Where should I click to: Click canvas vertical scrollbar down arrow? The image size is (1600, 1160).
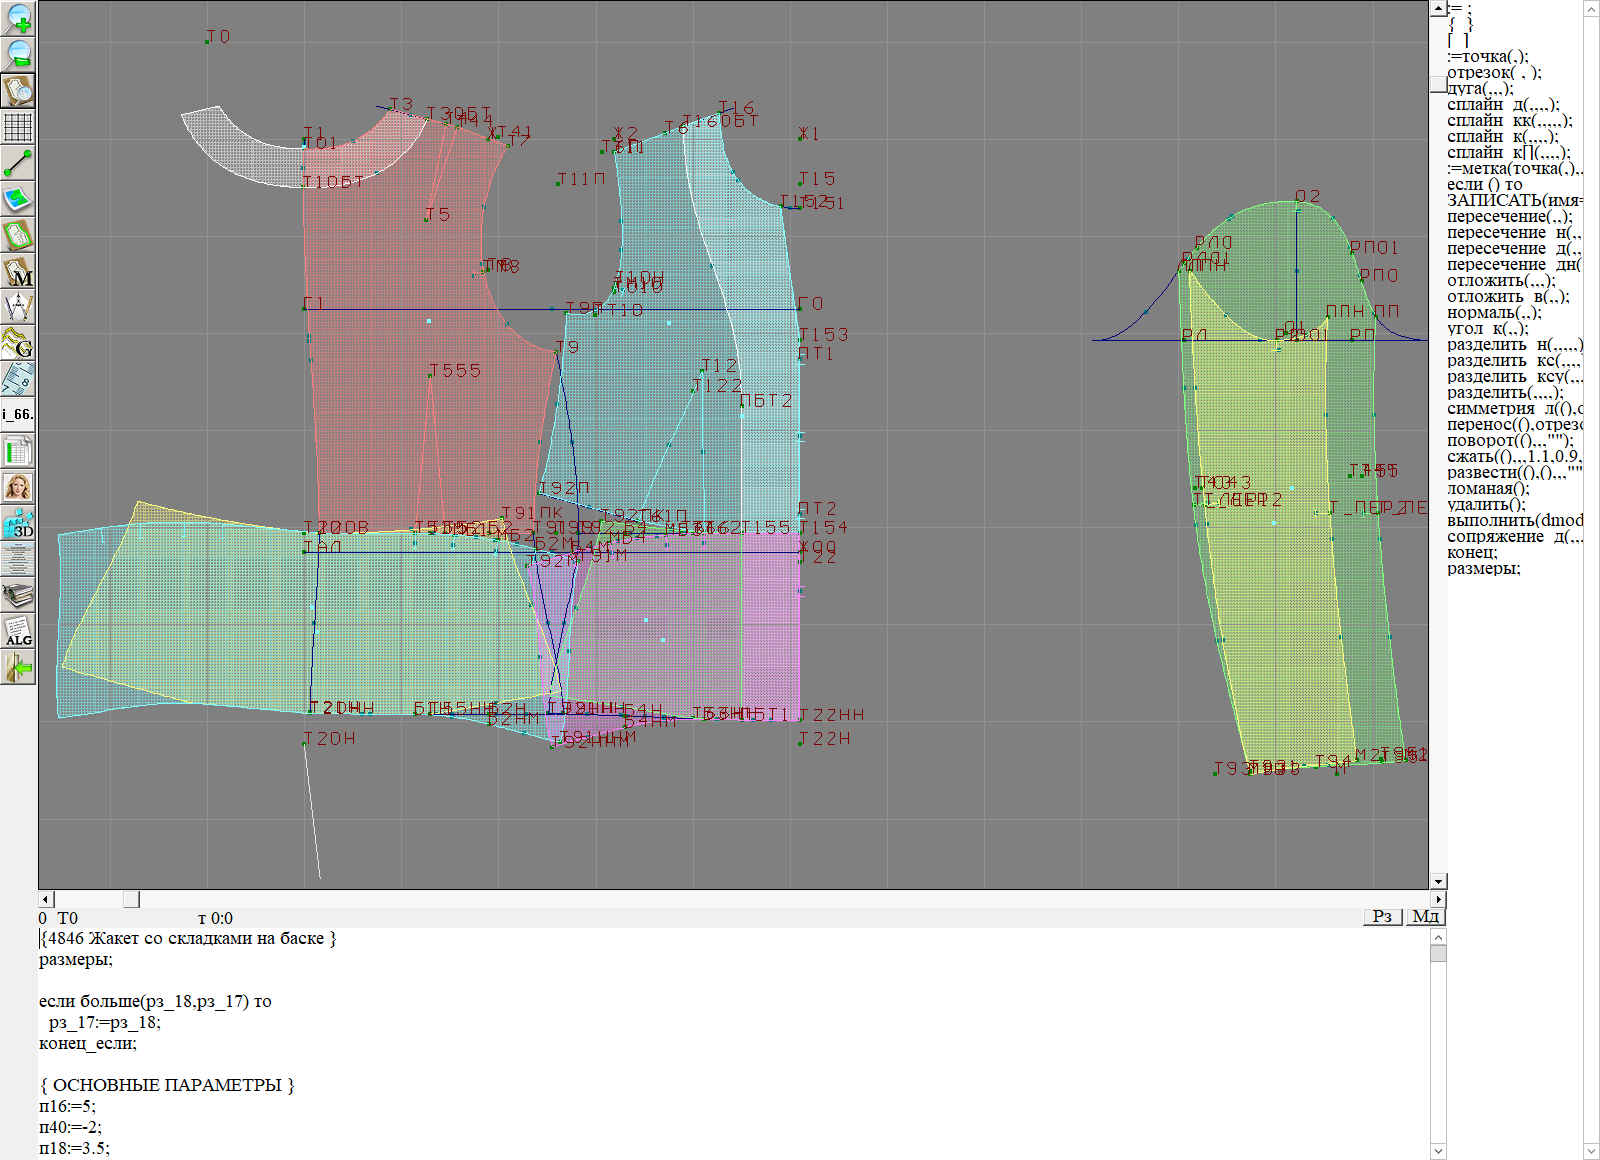pyautogui.click(x=1438, y=881)
